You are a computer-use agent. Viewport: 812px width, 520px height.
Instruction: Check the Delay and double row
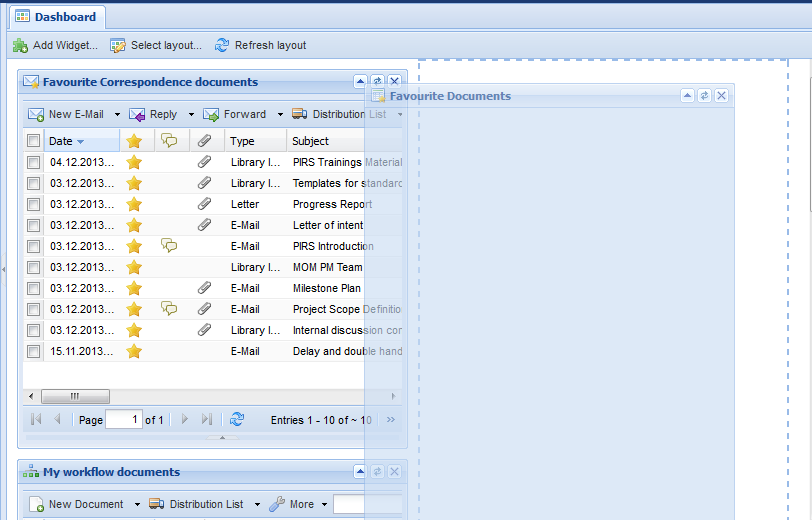[34, 351]
